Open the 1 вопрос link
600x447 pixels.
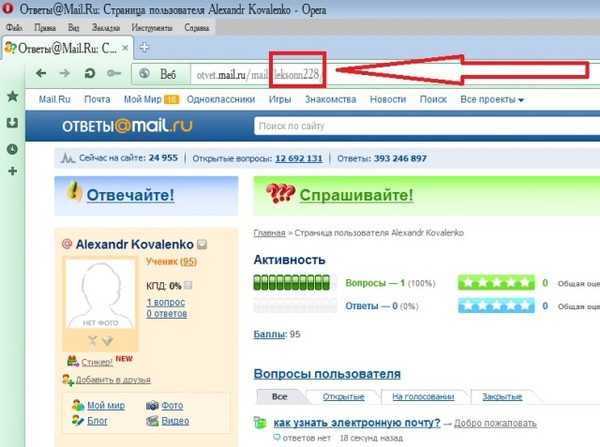coord(166,302)
